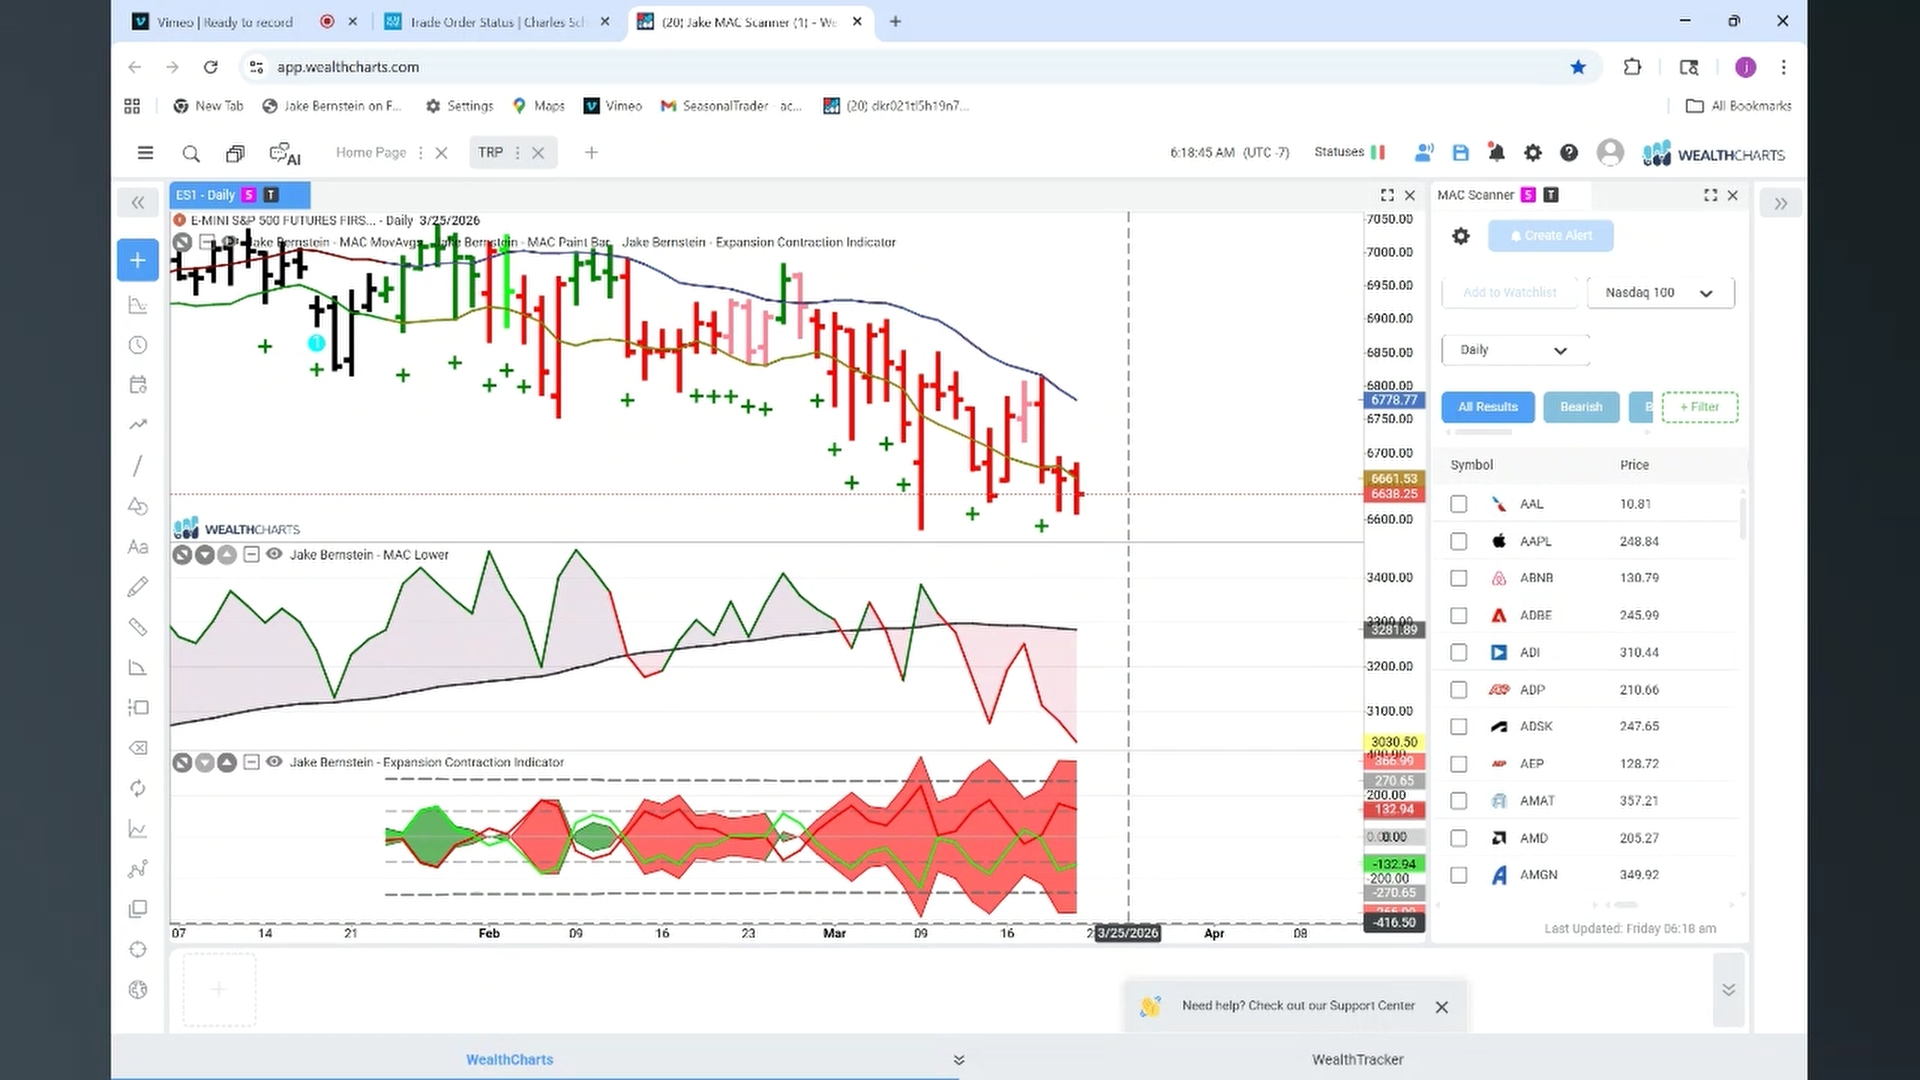Screen dimensions: 1920x1080
Task: Open the Daily timeframe dropdown
Action: (x=1515, y=350)
